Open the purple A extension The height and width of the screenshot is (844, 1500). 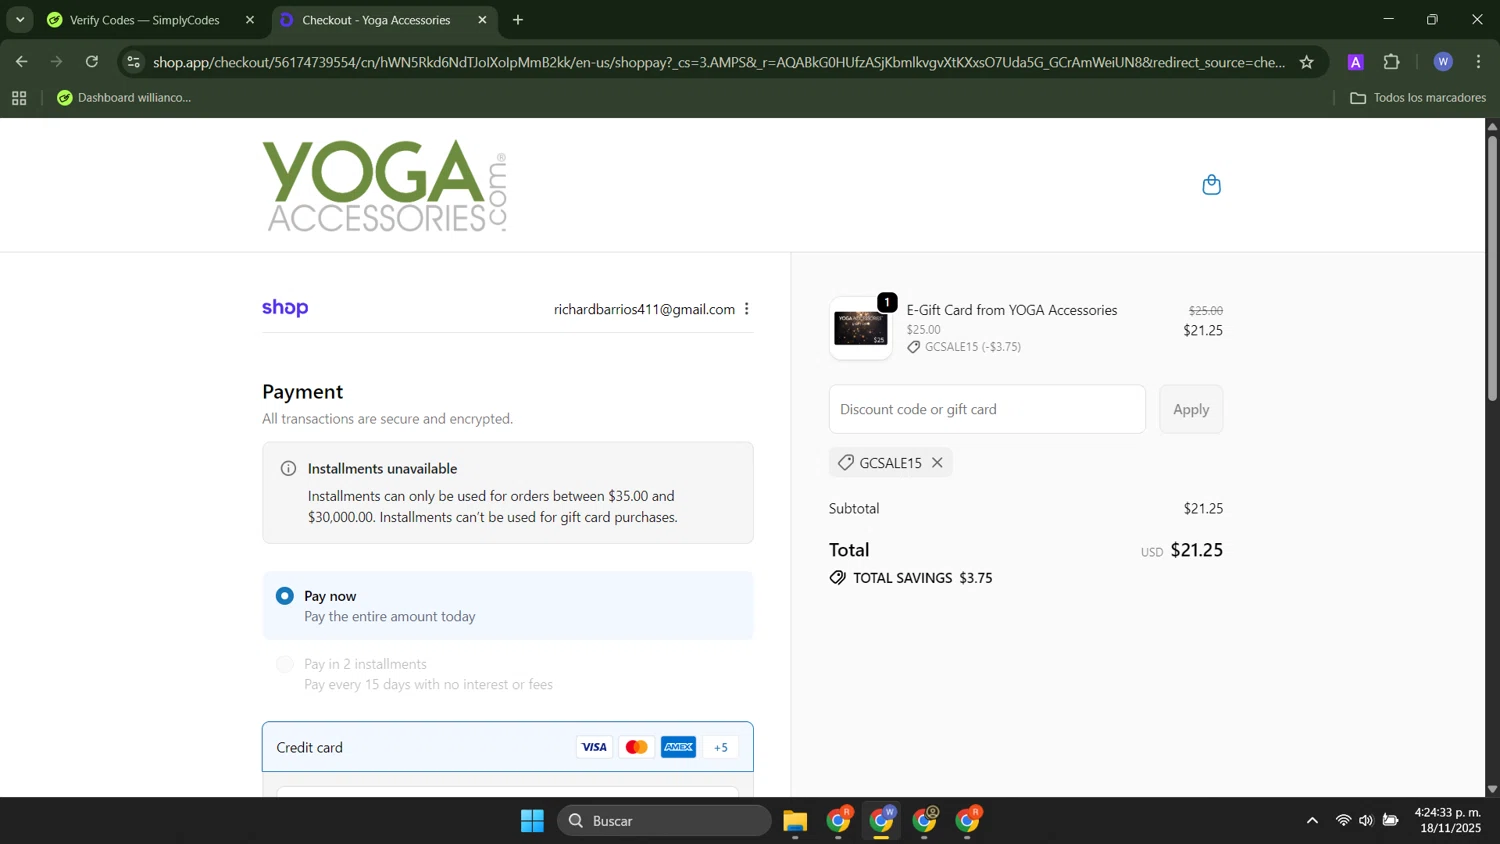tap(1356, 62)
